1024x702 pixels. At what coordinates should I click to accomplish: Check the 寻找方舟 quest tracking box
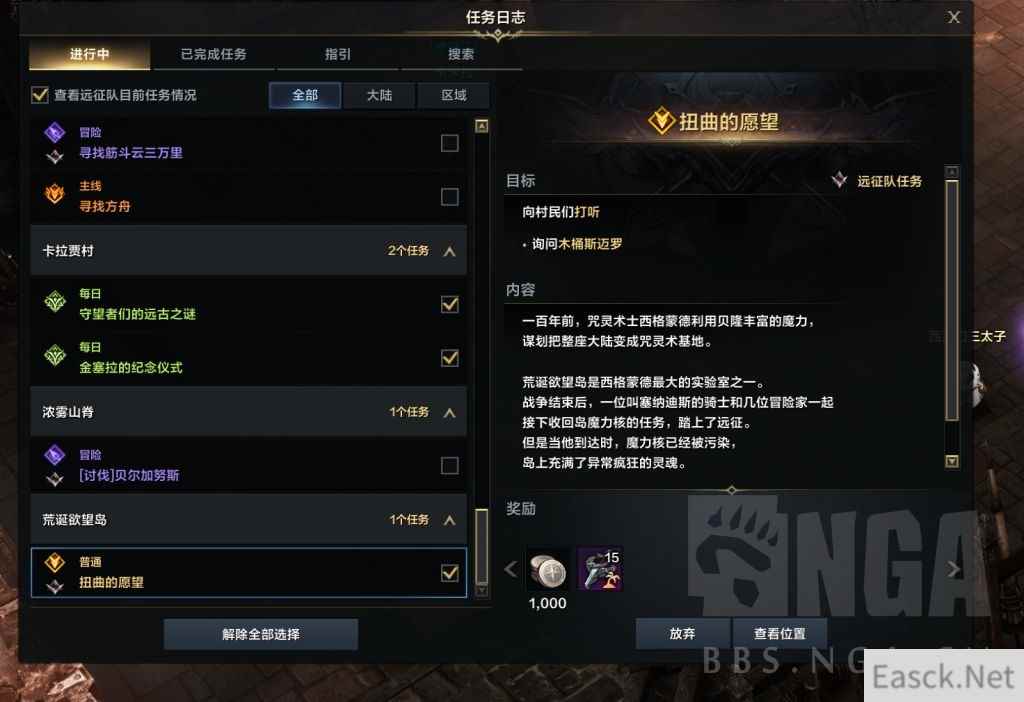coord(449,197)
